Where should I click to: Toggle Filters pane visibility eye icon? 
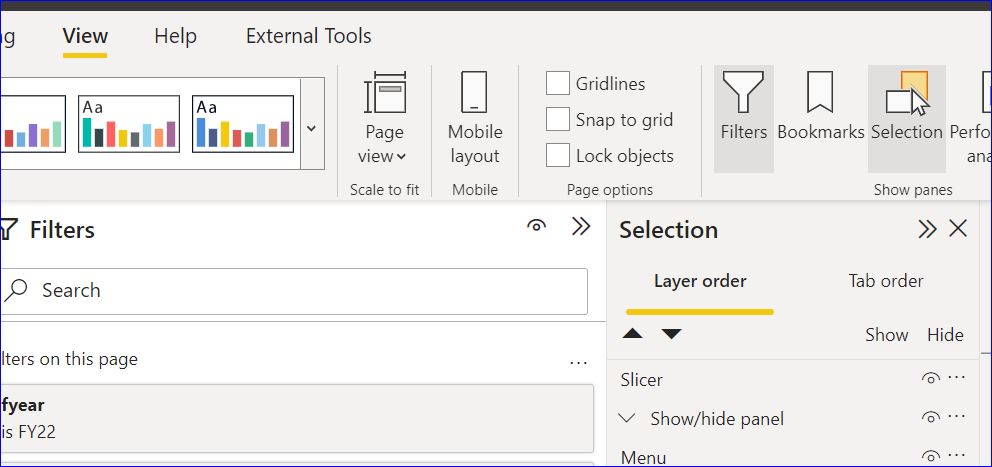click(x=536, y=226)
